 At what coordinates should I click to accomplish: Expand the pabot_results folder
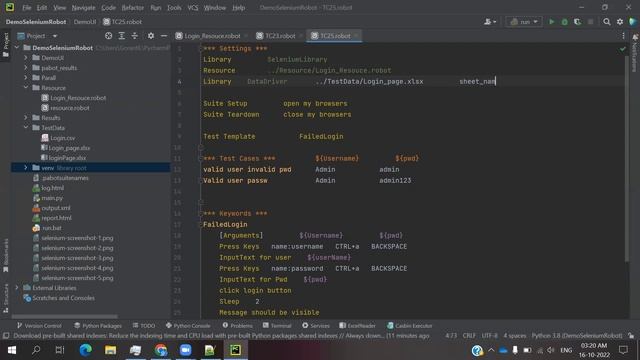[x=26, y=68]
